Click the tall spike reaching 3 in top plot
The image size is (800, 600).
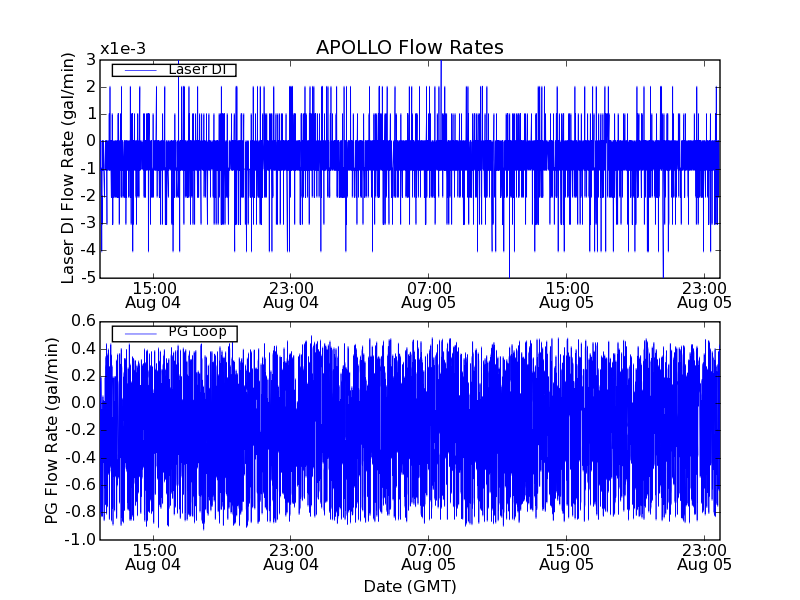click(441, 65)
